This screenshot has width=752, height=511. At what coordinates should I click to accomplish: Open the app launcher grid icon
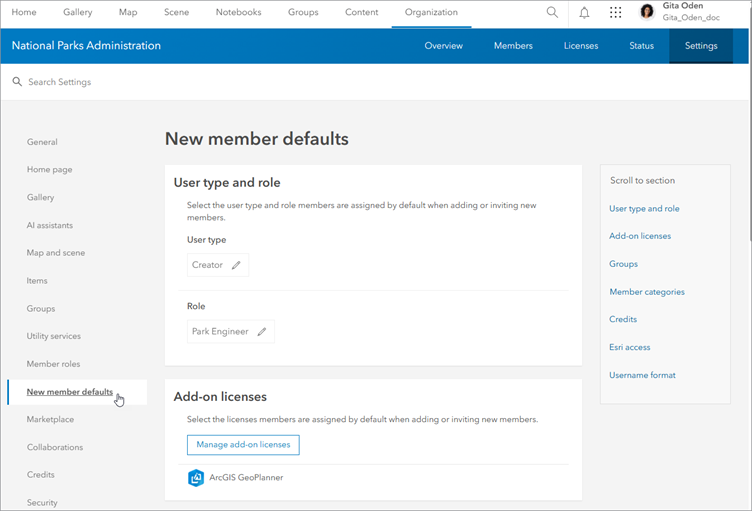(615, 13)
